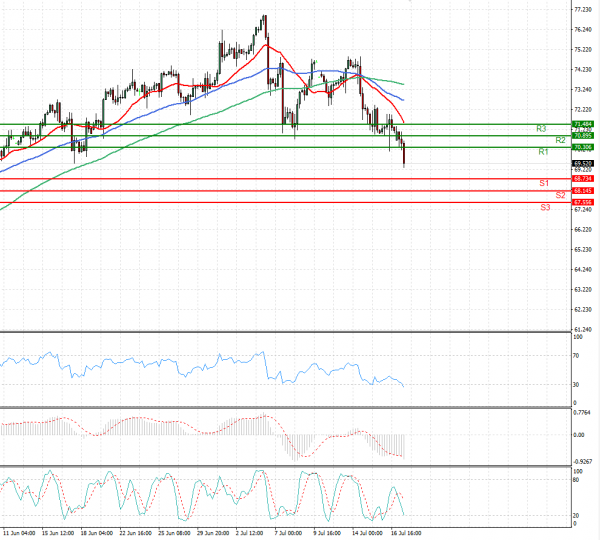Click the 76.240 price axis value
The height and width of the screenshot is (540, 600).
(x=583, y=29)
